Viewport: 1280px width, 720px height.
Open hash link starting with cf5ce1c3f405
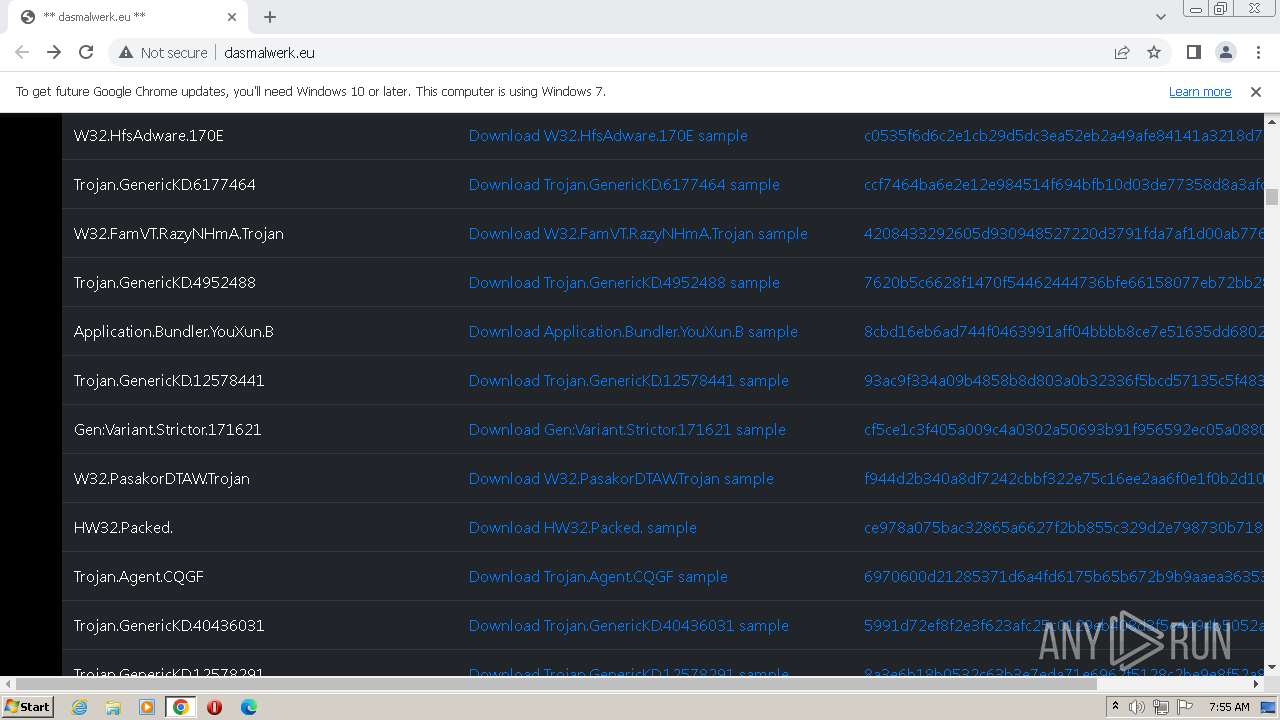click(1064, 429)
